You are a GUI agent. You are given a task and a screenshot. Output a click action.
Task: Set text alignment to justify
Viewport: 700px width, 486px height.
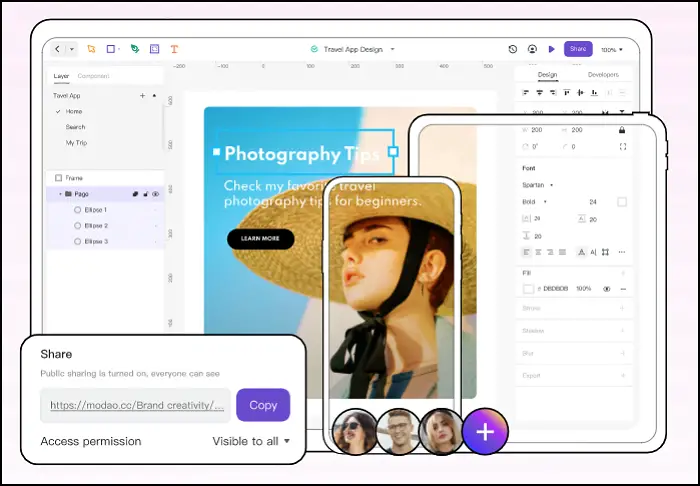pyautogui.click(x=562, y=252)
